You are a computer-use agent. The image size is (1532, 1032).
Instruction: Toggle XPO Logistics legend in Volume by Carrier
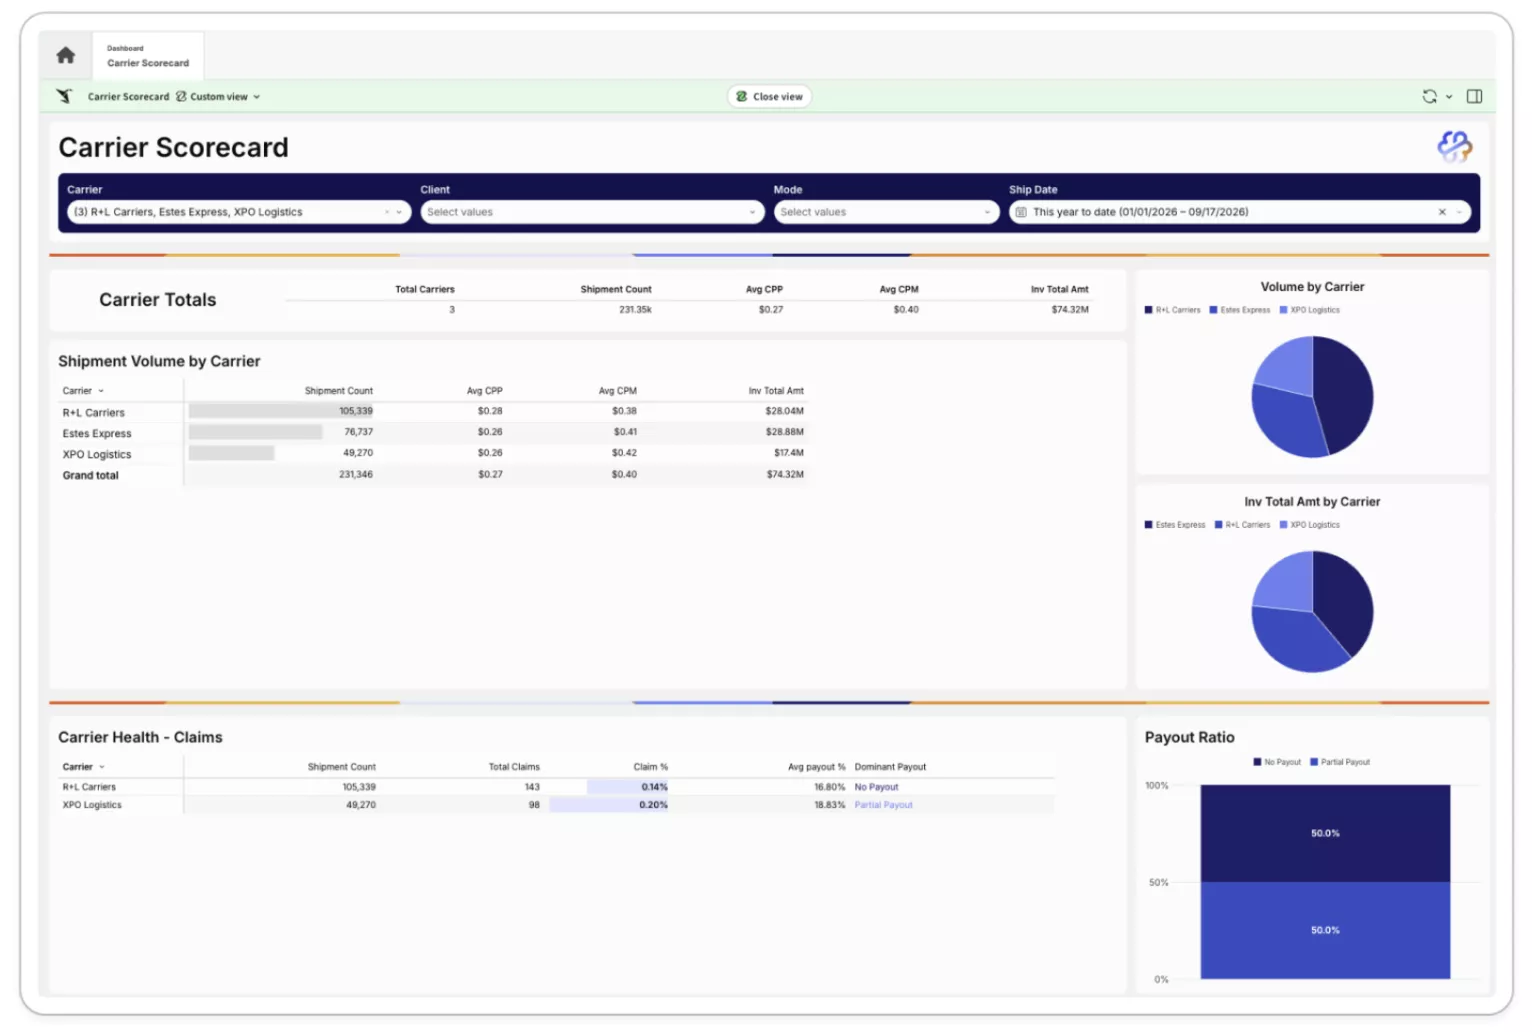coord(1310,310)
